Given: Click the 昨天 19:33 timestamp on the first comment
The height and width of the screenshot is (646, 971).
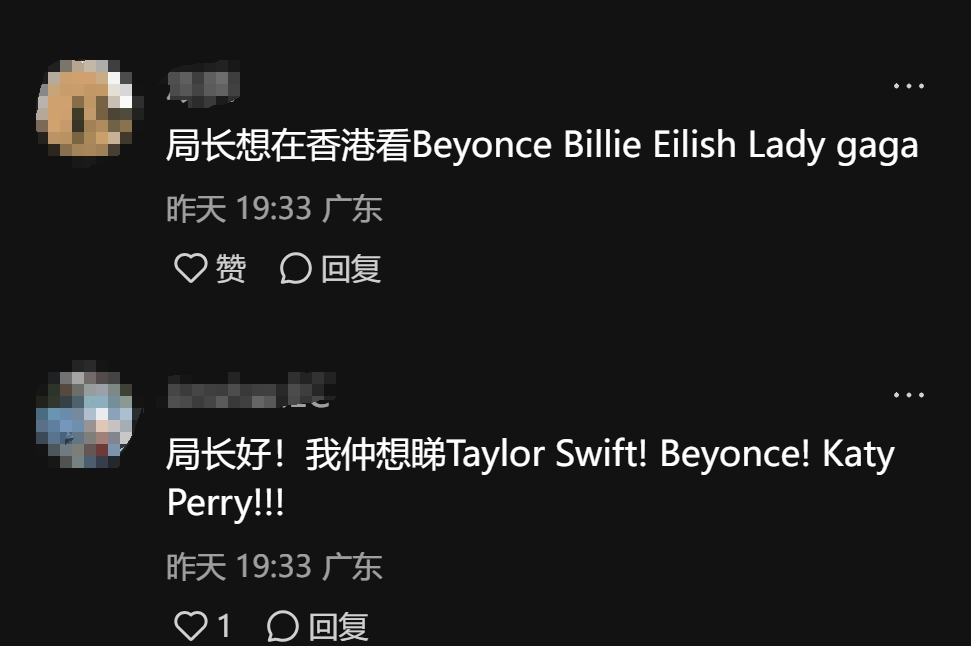Looking at the screenshot, I should click(x=238, y=208).
